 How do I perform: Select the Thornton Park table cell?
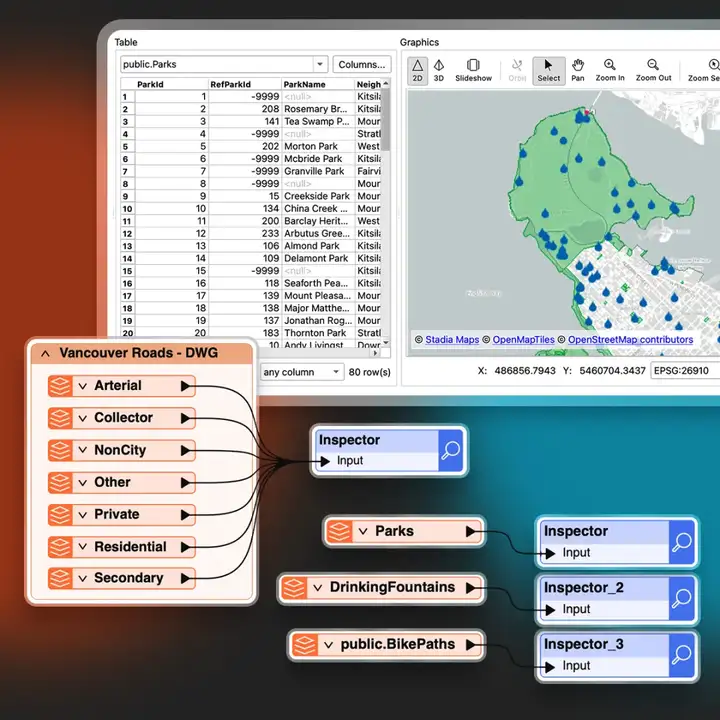(318, 333)
